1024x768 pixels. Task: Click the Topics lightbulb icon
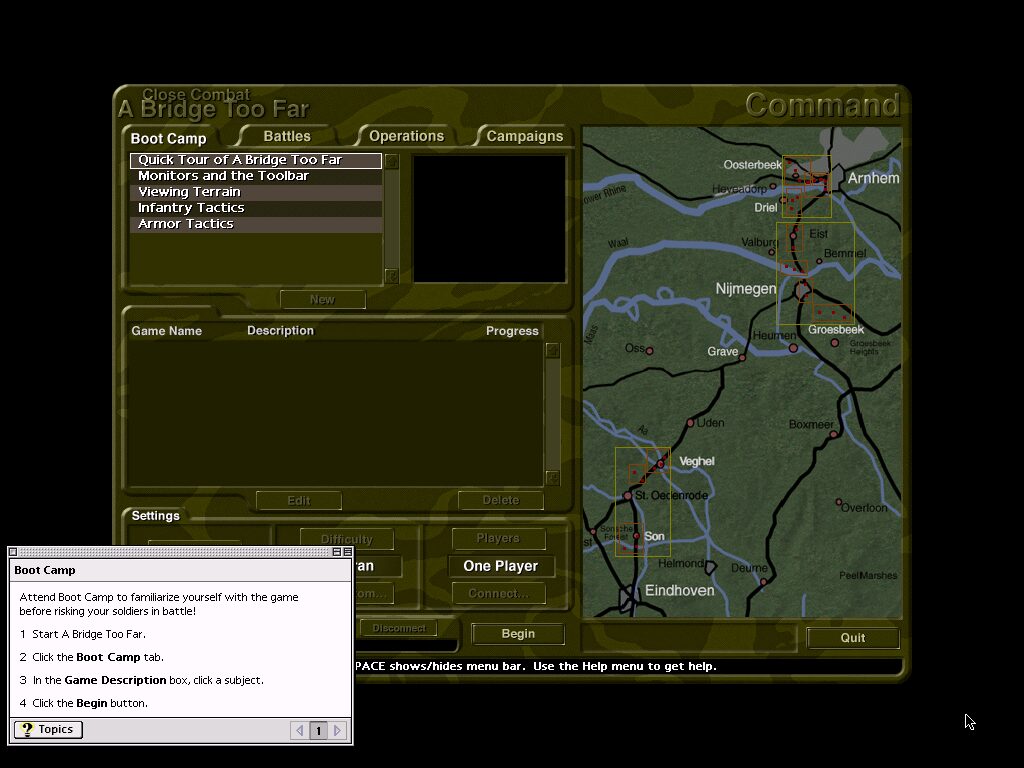click(x=25, y=729)
